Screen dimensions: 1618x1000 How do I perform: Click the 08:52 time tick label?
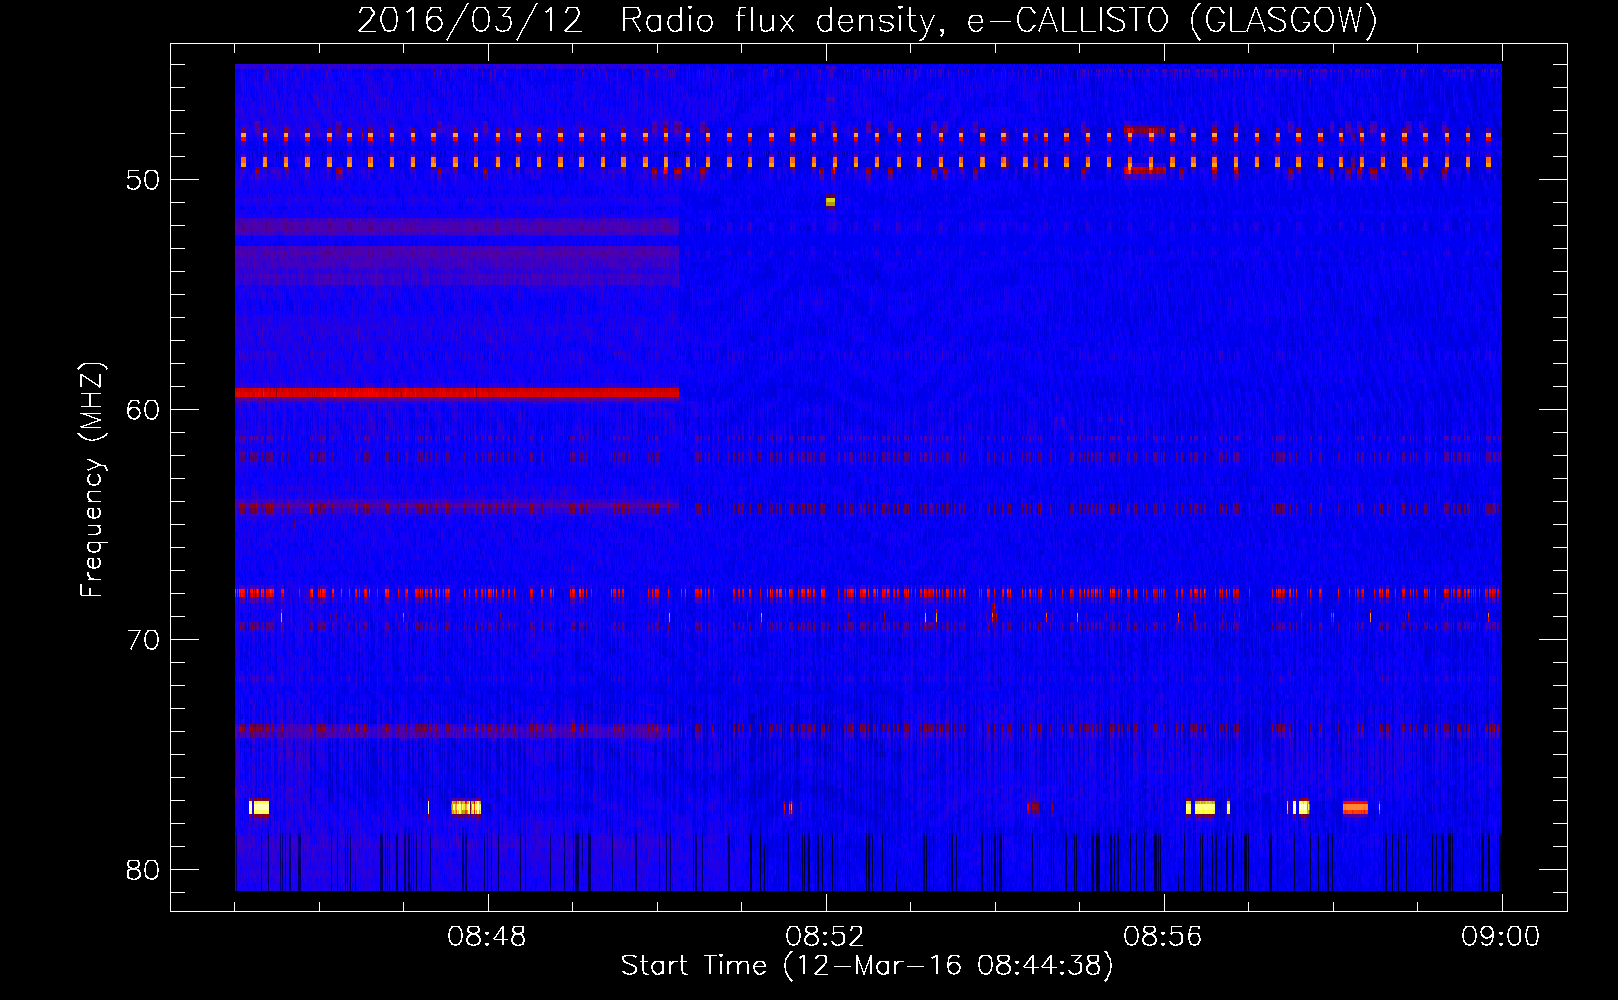tap(825, 937)
